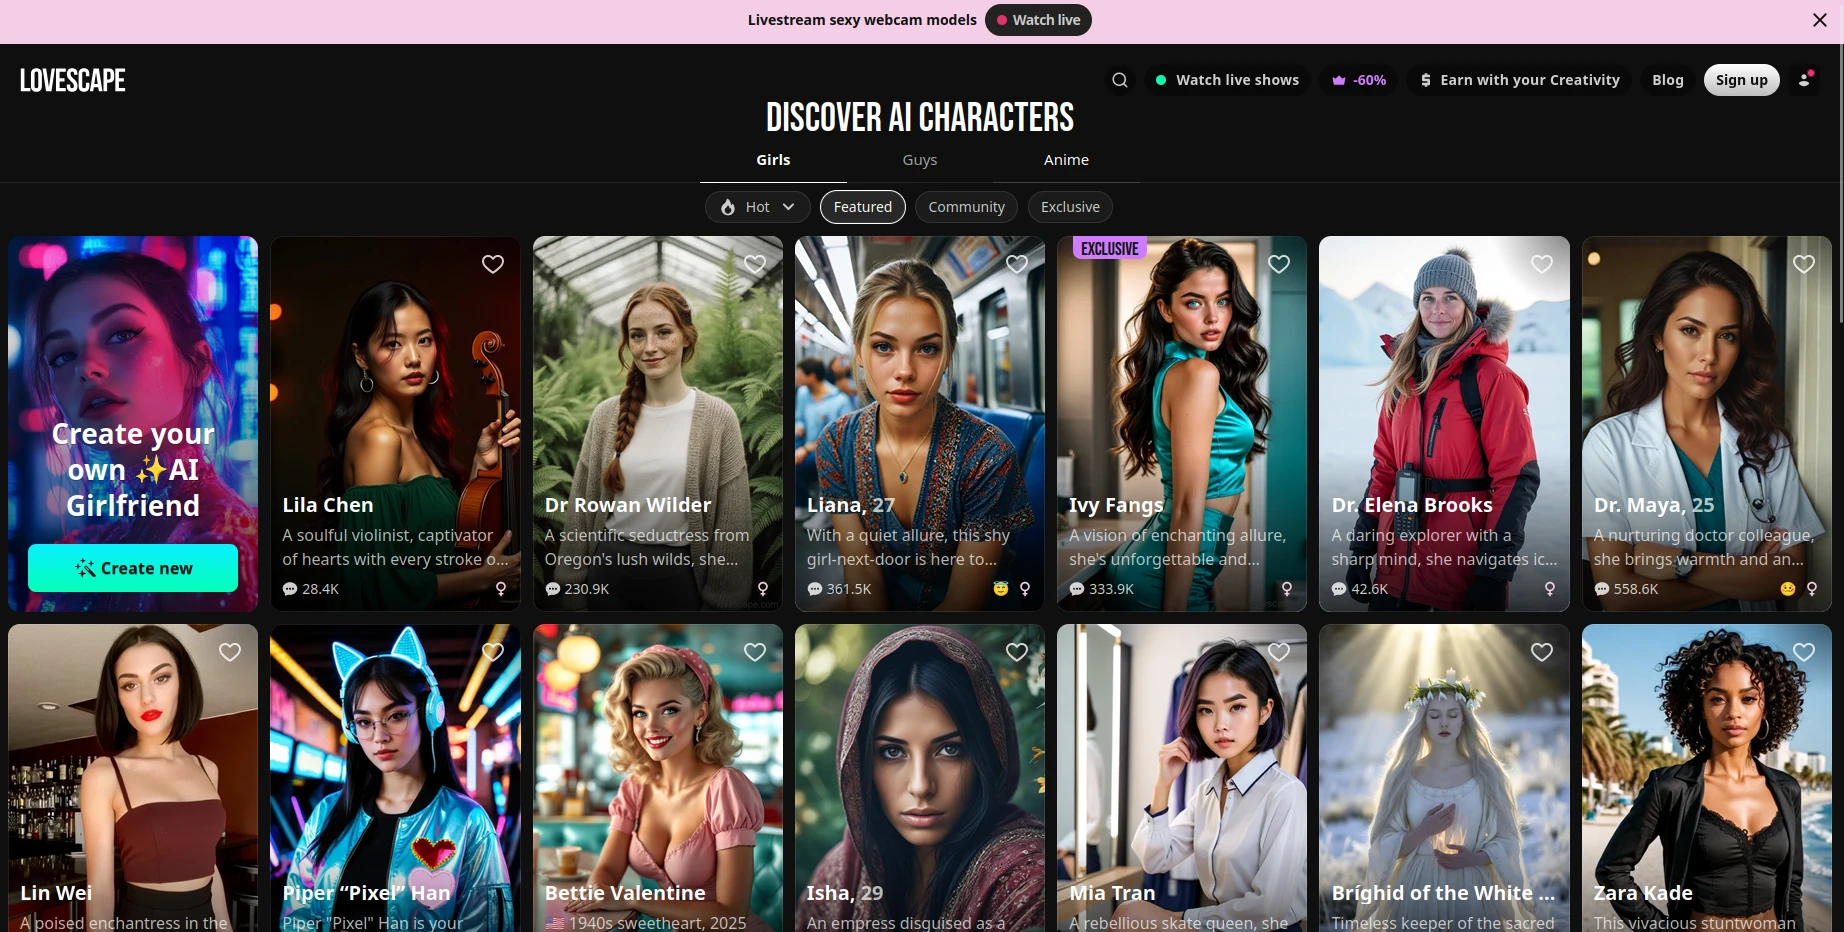This screenshot has width=1844, height=932.
Task: Click the Create new button
Action: pos(133,568)
